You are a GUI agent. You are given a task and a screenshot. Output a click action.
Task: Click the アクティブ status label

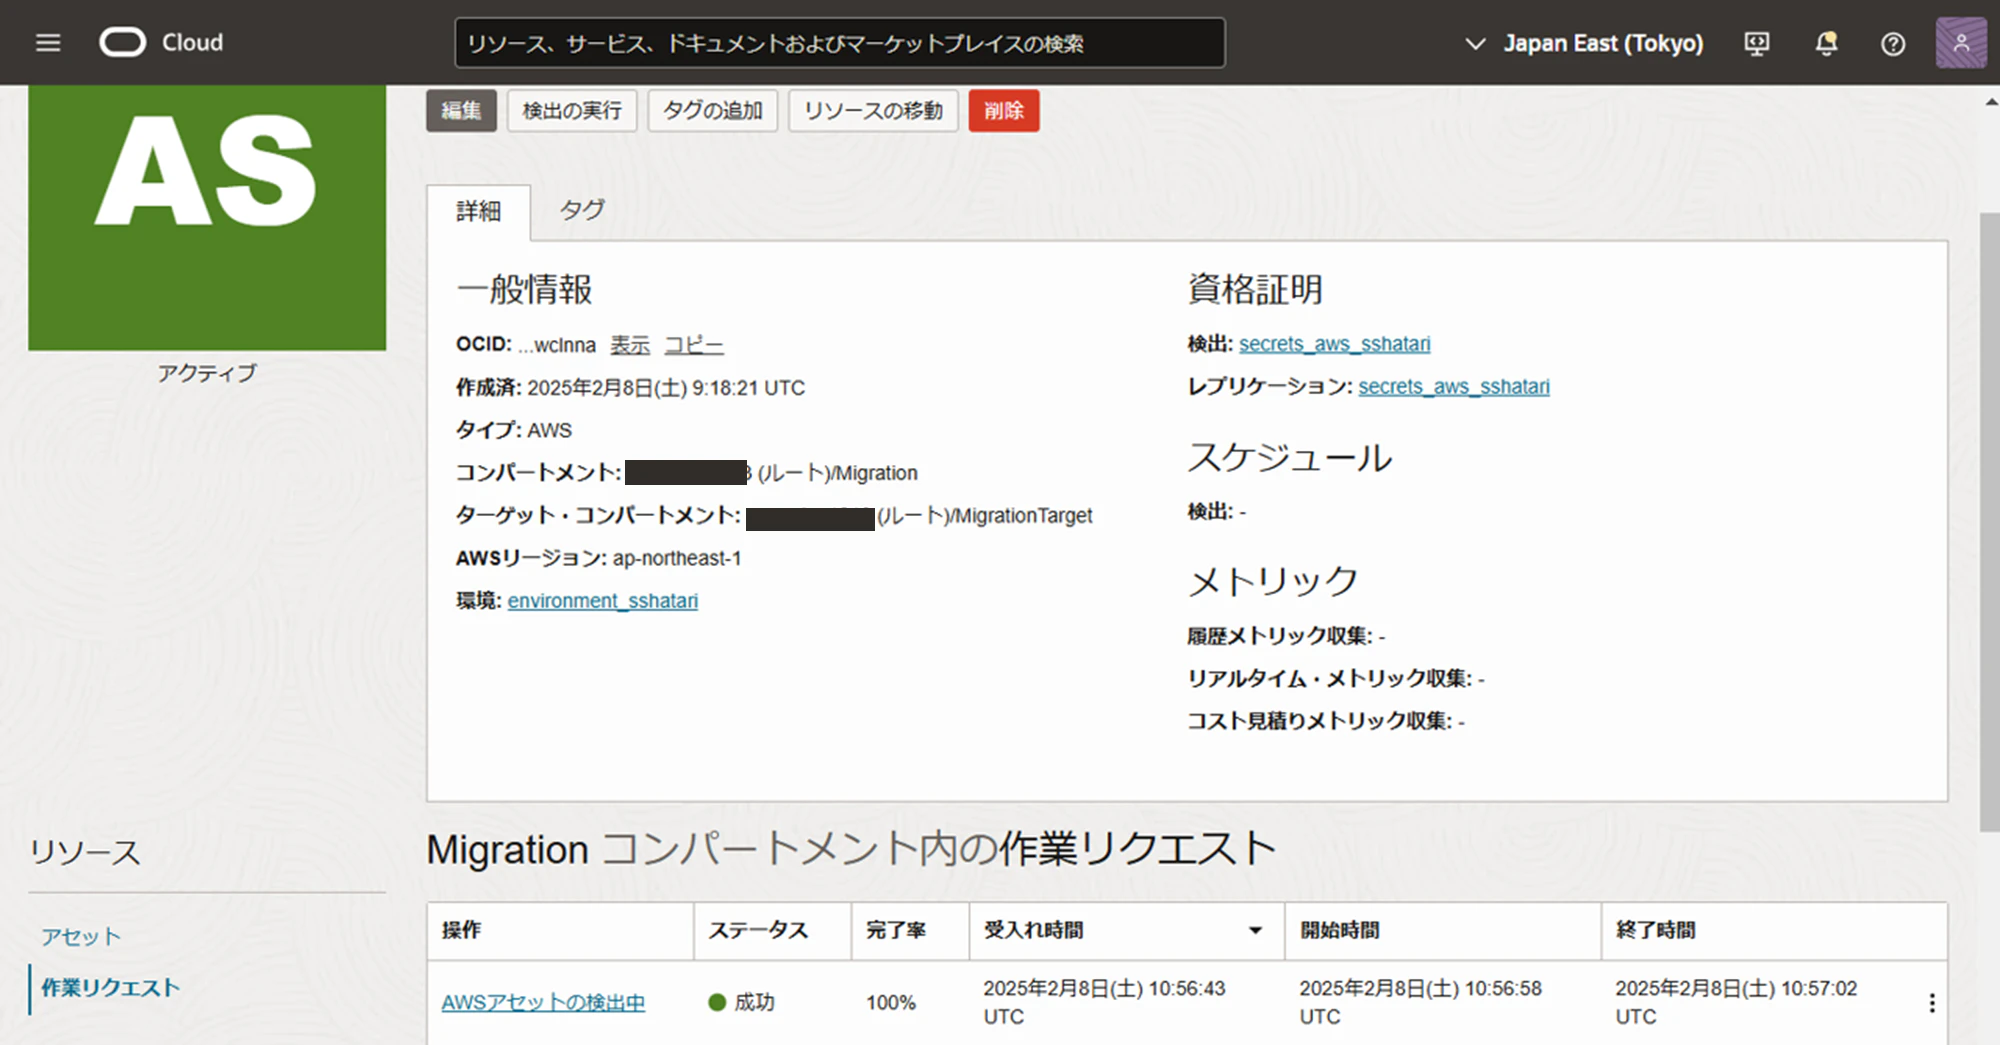(207, 373)
